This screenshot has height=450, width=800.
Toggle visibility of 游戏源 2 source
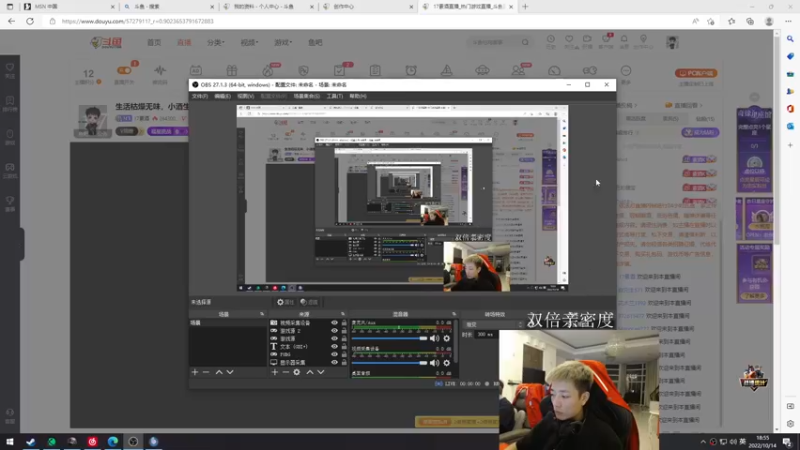334,331
